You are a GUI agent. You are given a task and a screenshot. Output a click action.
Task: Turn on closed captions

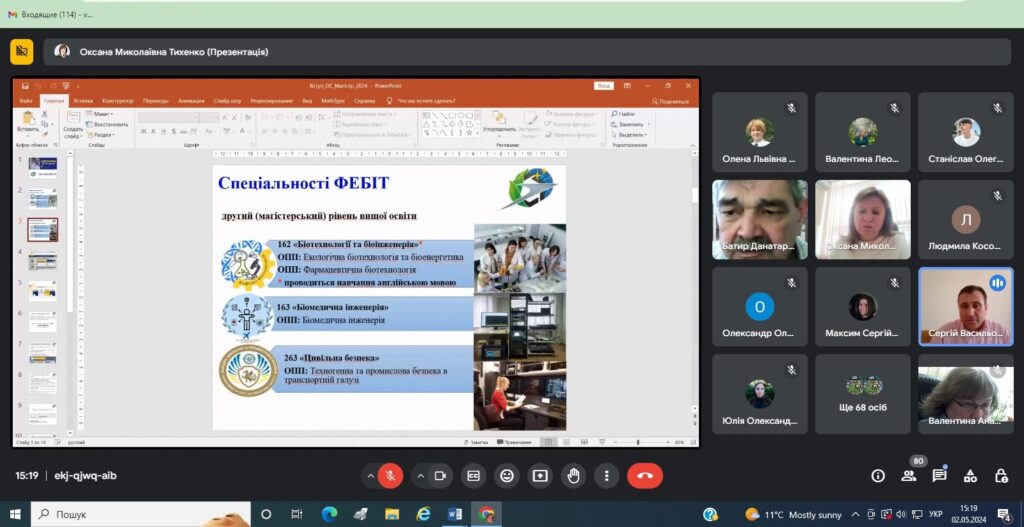474,476
